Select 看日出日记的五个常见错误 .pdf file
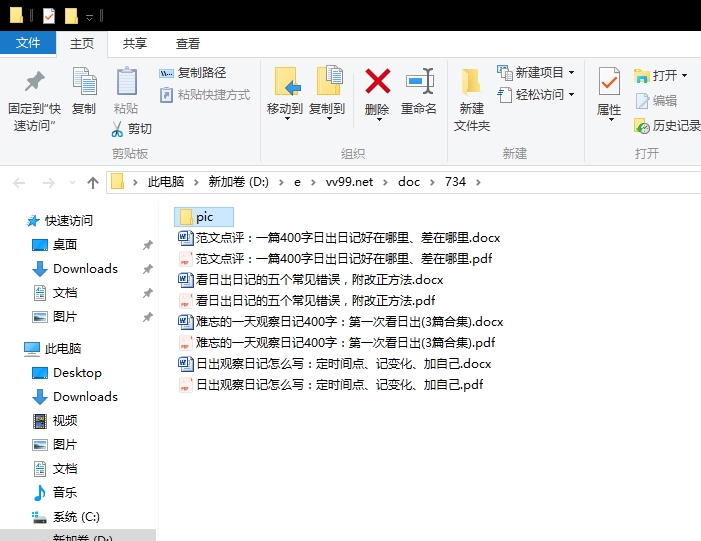701x541 pixels. pyautogui.click(x=307, y=300)
